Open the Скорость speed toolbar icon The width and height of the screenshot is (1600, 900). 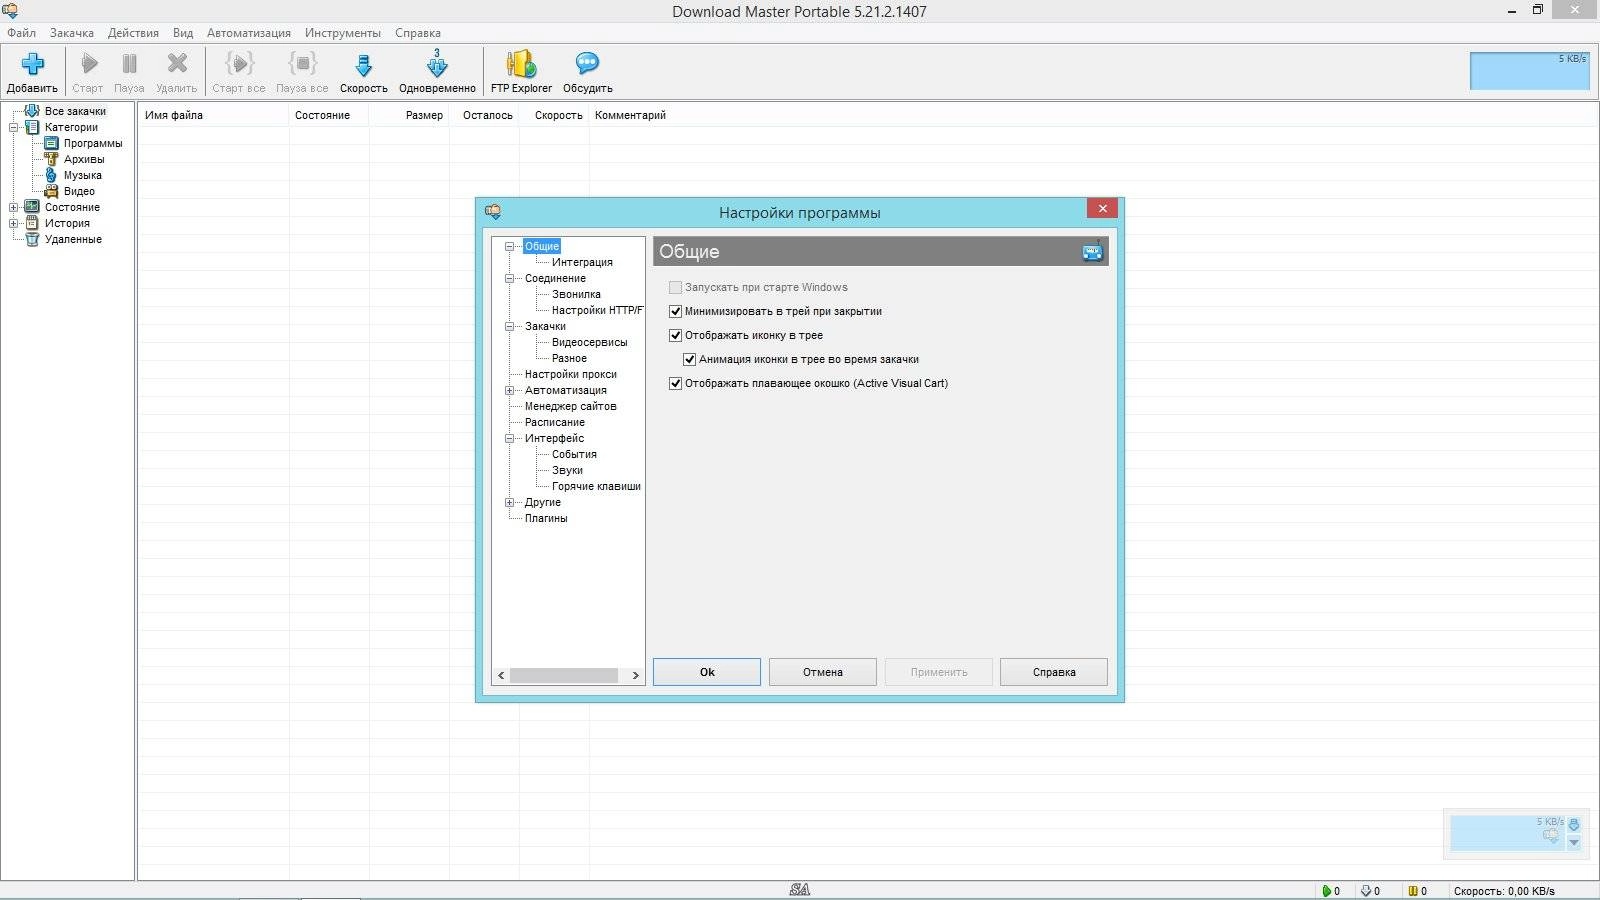[364, 64]
